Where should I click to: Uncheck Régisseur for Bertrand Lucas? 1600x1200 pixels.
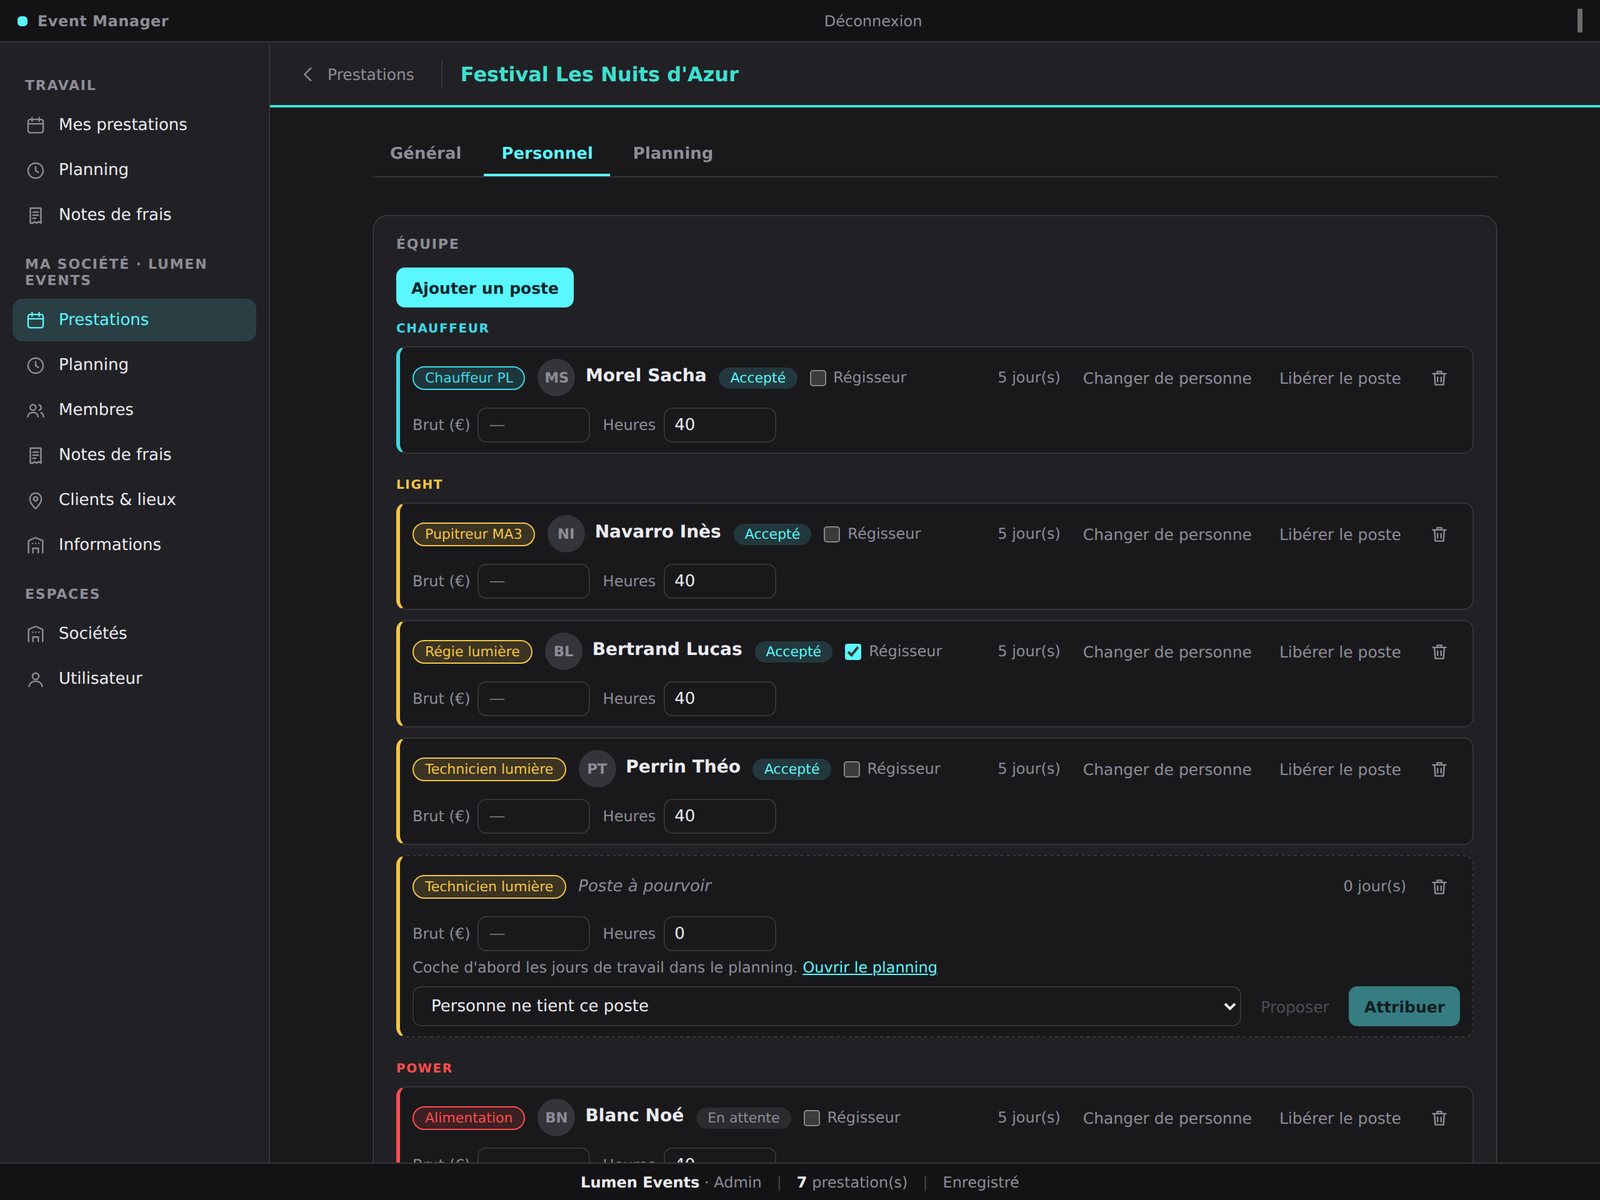coord(853,652)
